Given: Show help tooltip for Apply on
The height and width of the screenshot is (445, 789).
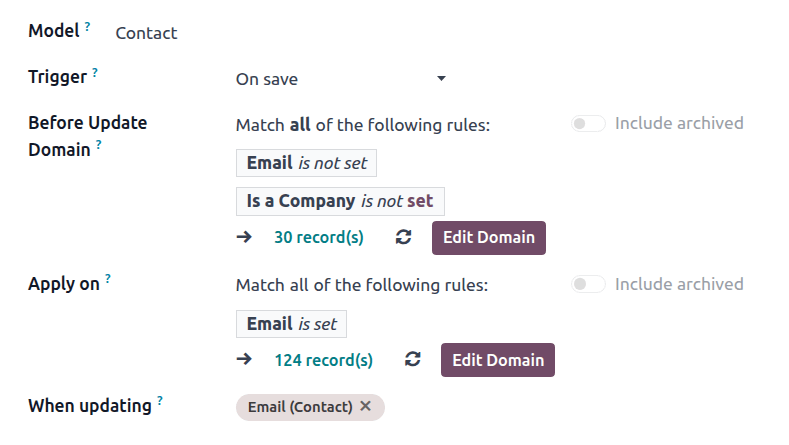Looking at the screenshot, I should tap(108, 280).
